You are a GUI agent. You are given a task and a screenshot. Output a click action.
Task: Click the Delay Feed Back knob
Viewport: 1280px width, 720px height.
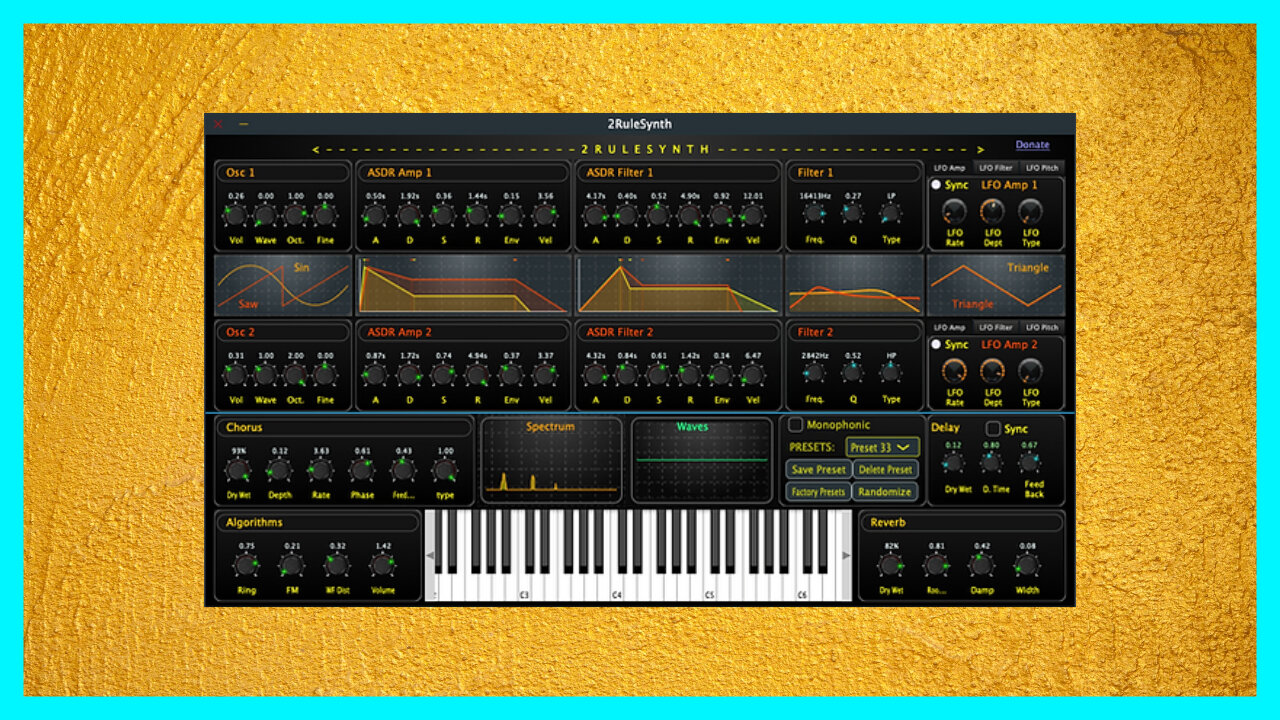point(1029,463)
